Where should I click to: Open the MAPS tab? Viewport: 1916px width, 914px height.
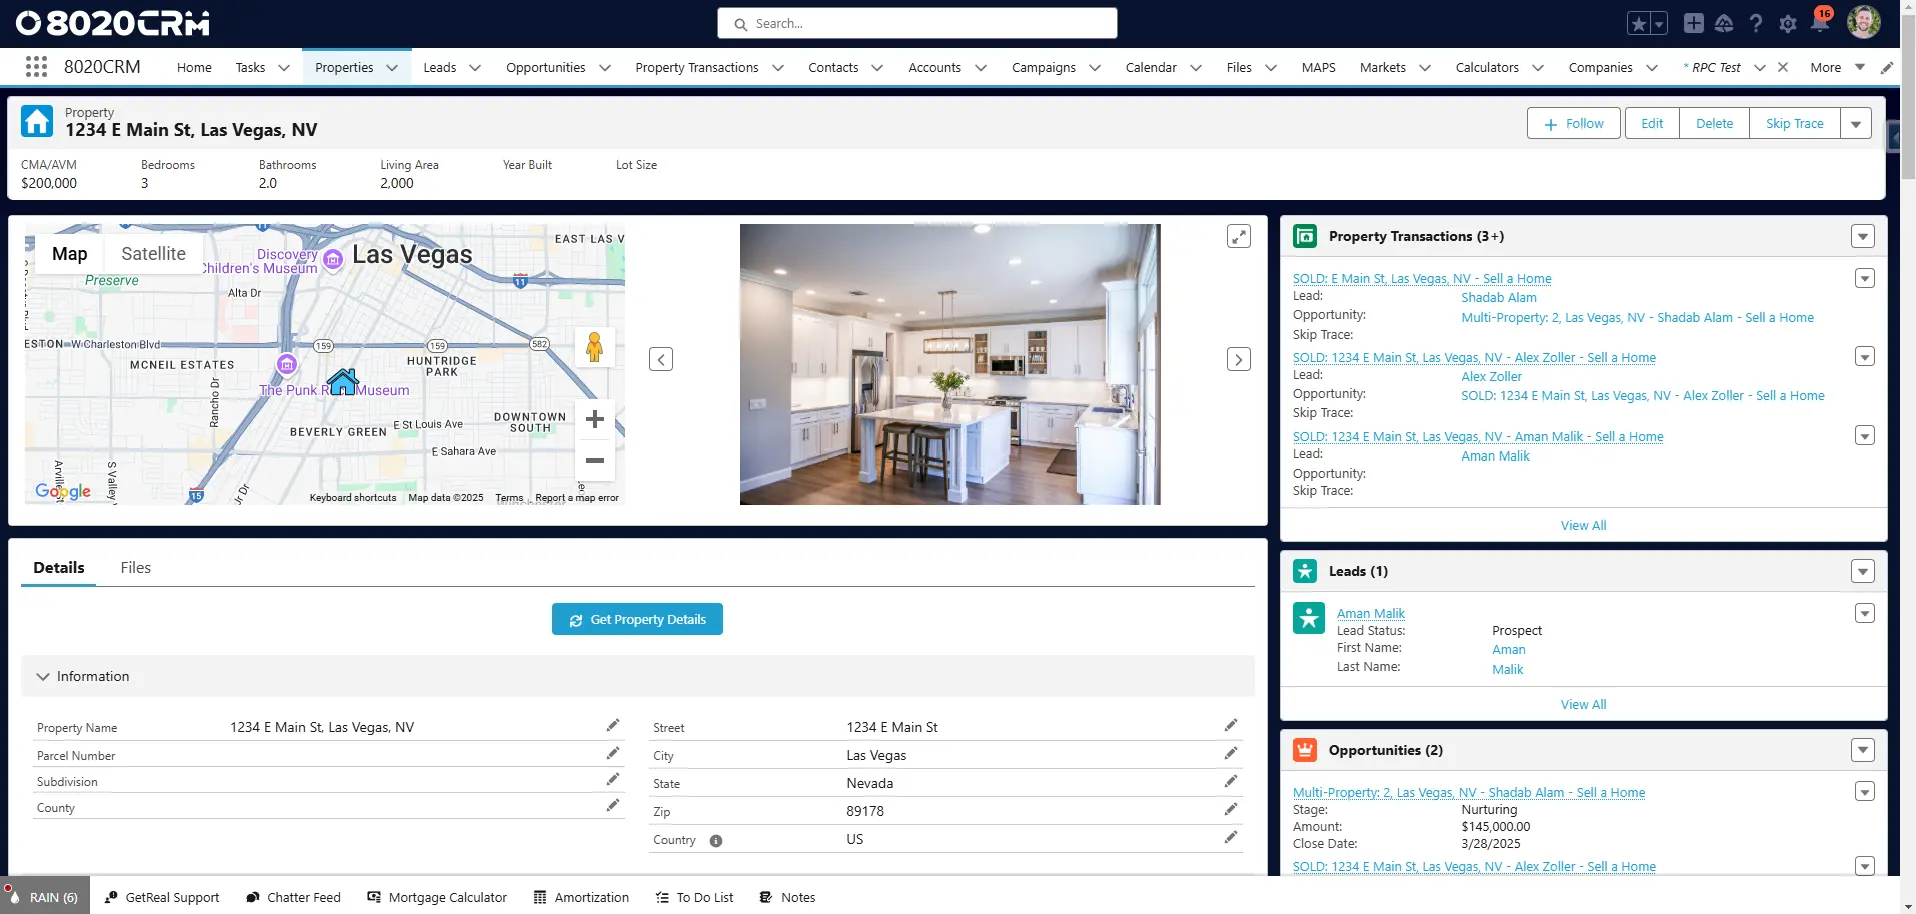coord(1318,68)
